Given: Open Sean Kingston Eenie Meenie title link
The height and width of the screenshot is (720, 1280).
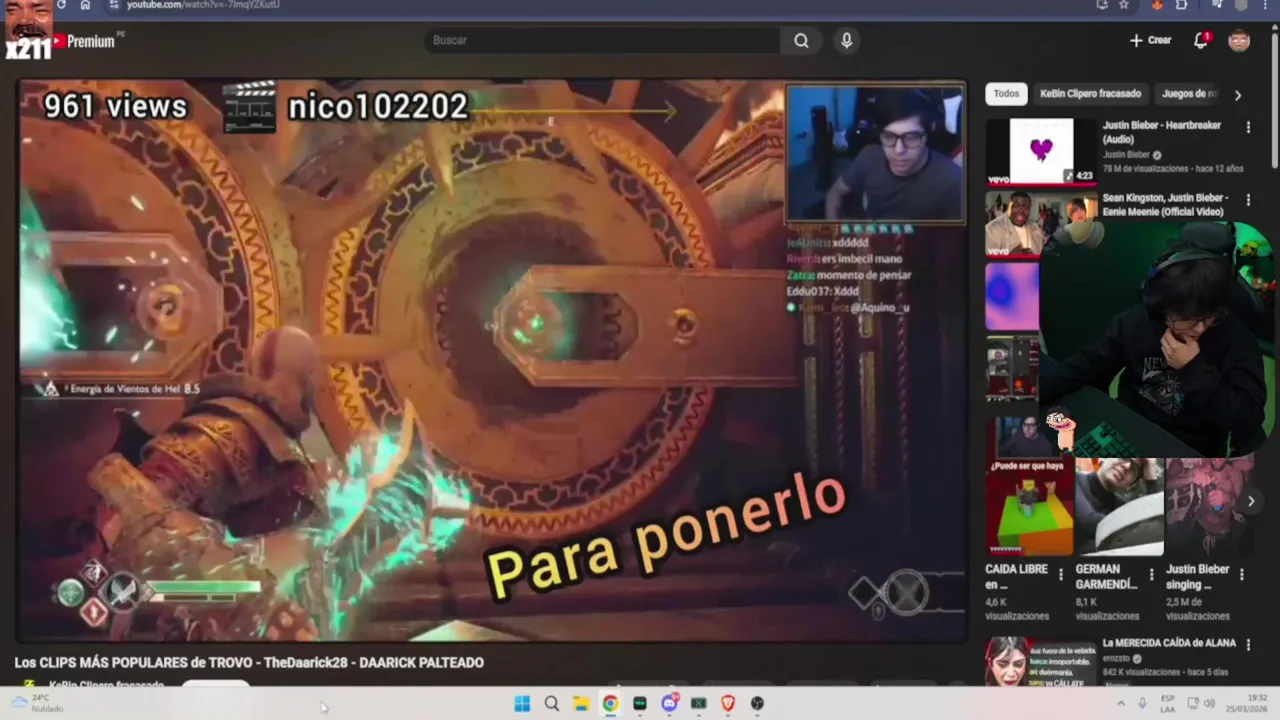Looking at the screenshot, I should [x=1165, y=205].
